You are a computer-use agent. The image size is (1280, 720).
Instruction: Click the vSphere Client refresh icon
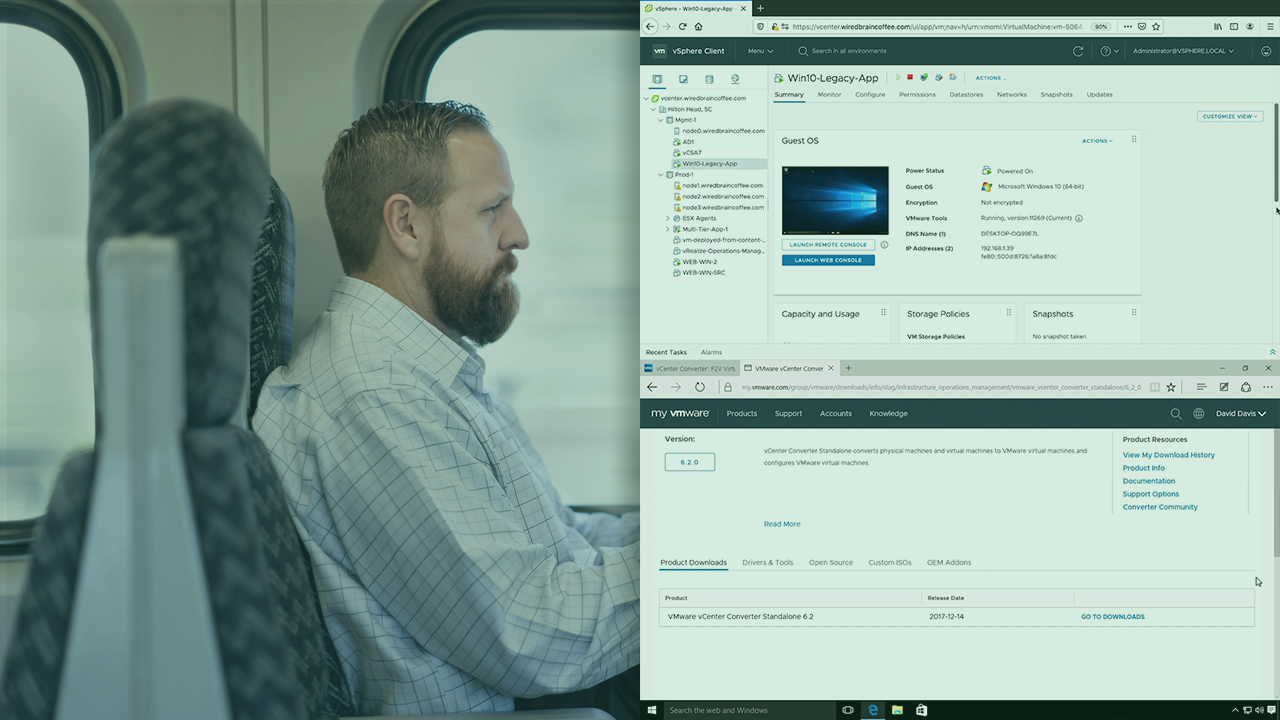[1078, 51]
